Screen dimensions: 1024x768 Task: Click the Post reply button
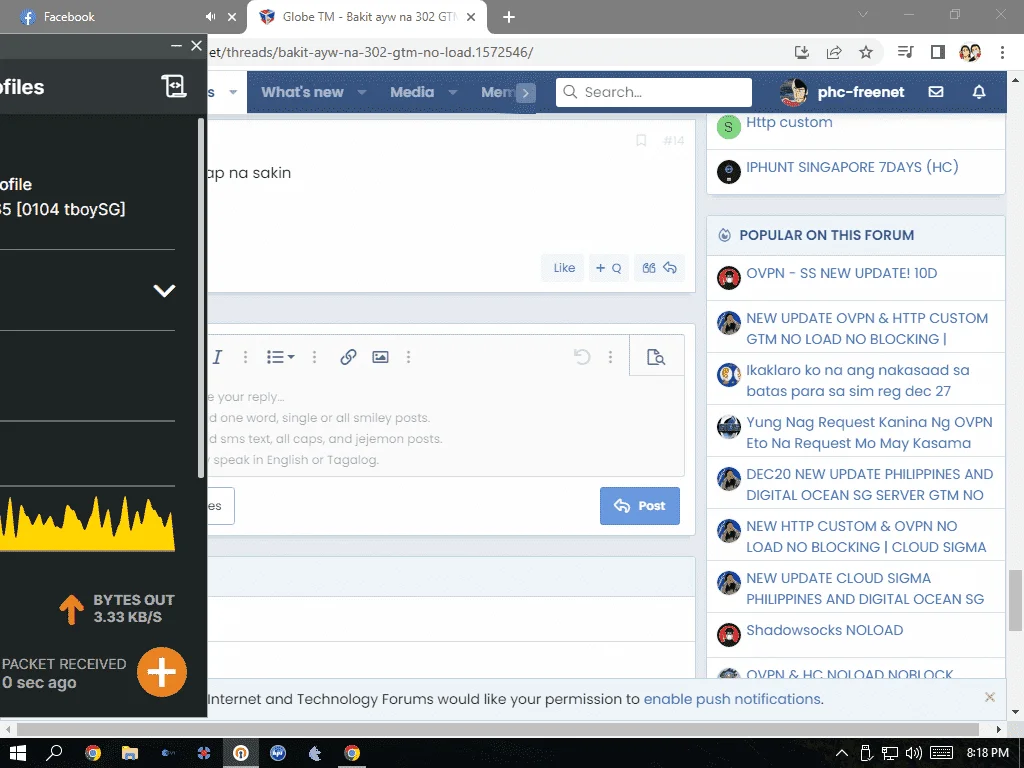coord(639,505)
